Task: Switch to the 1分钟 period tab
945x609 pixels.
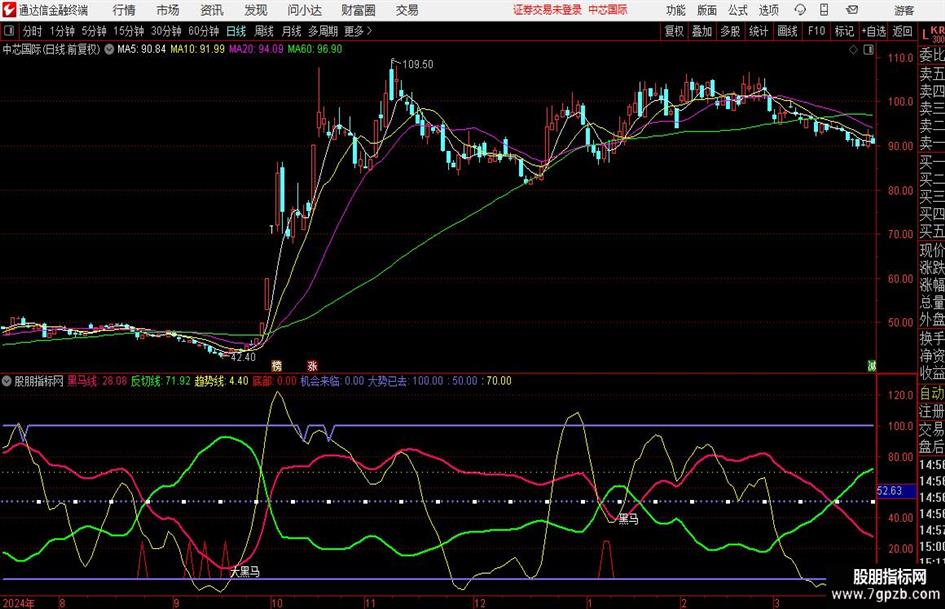Action: click(62, 31)
